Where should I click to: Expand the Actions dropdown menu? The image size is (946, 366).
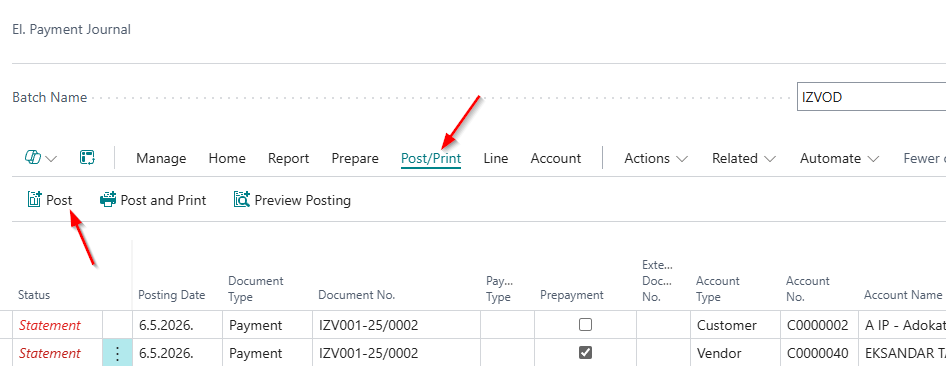coord(656,159)
